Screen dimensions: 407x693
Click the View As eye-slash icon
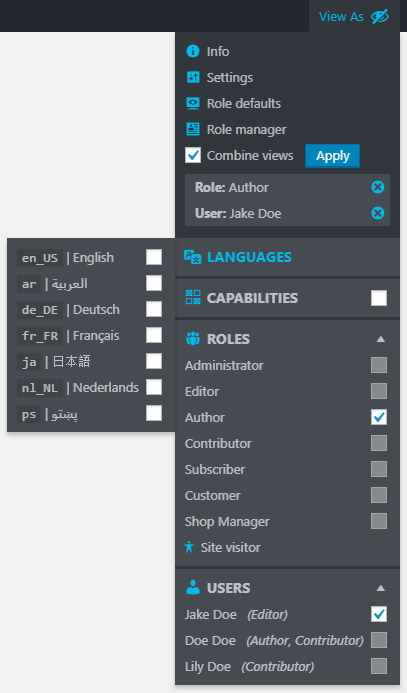click(380, 17)
